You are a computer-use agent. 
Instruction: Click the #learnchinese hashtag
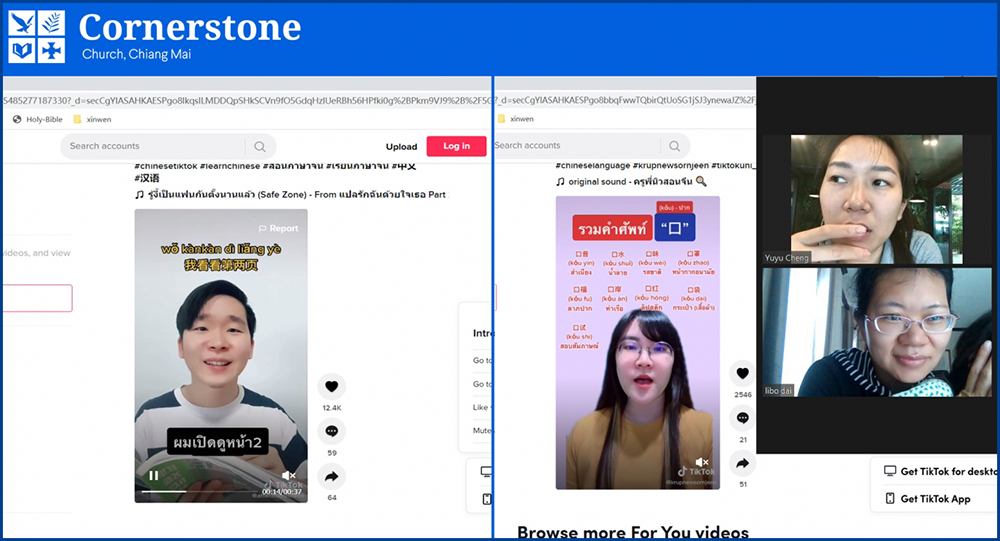click(x=229, y=166)
